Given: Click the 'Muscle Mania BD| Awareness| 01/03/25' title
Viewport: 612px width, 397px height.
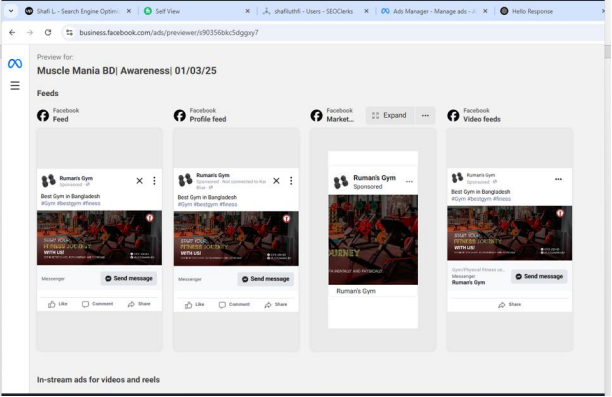Looking at the screenshot, I should [x=127, y=71].
